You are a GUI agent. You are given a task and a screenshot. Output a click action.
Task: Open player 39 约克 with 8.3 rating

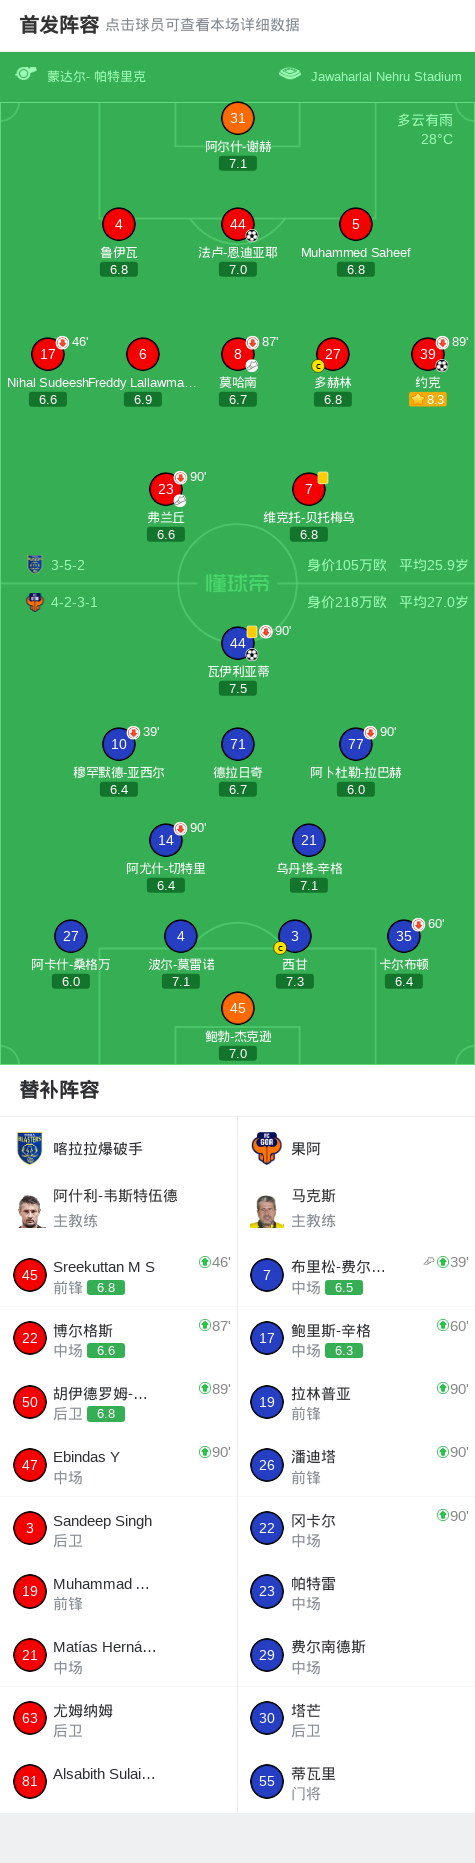coord(428,354)
